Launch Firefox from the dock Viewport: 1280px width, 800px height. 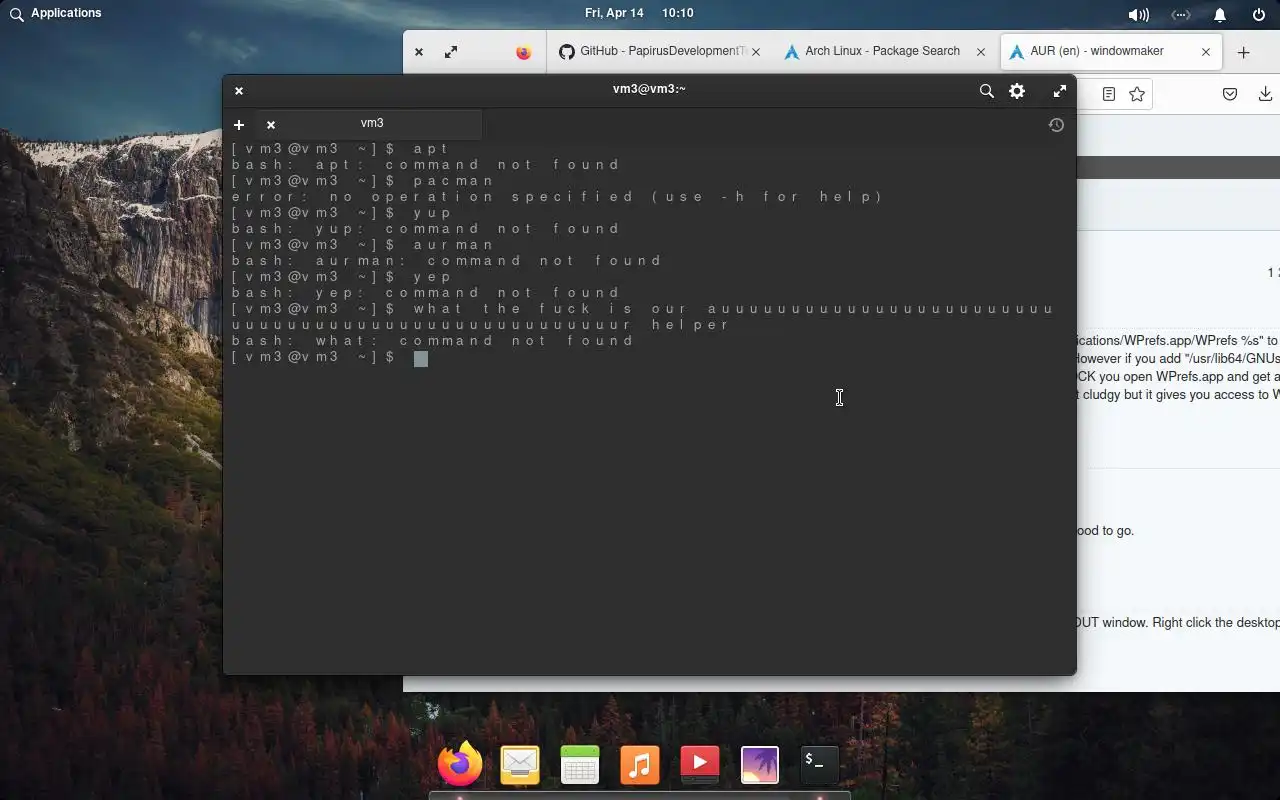tap(460, 765)
